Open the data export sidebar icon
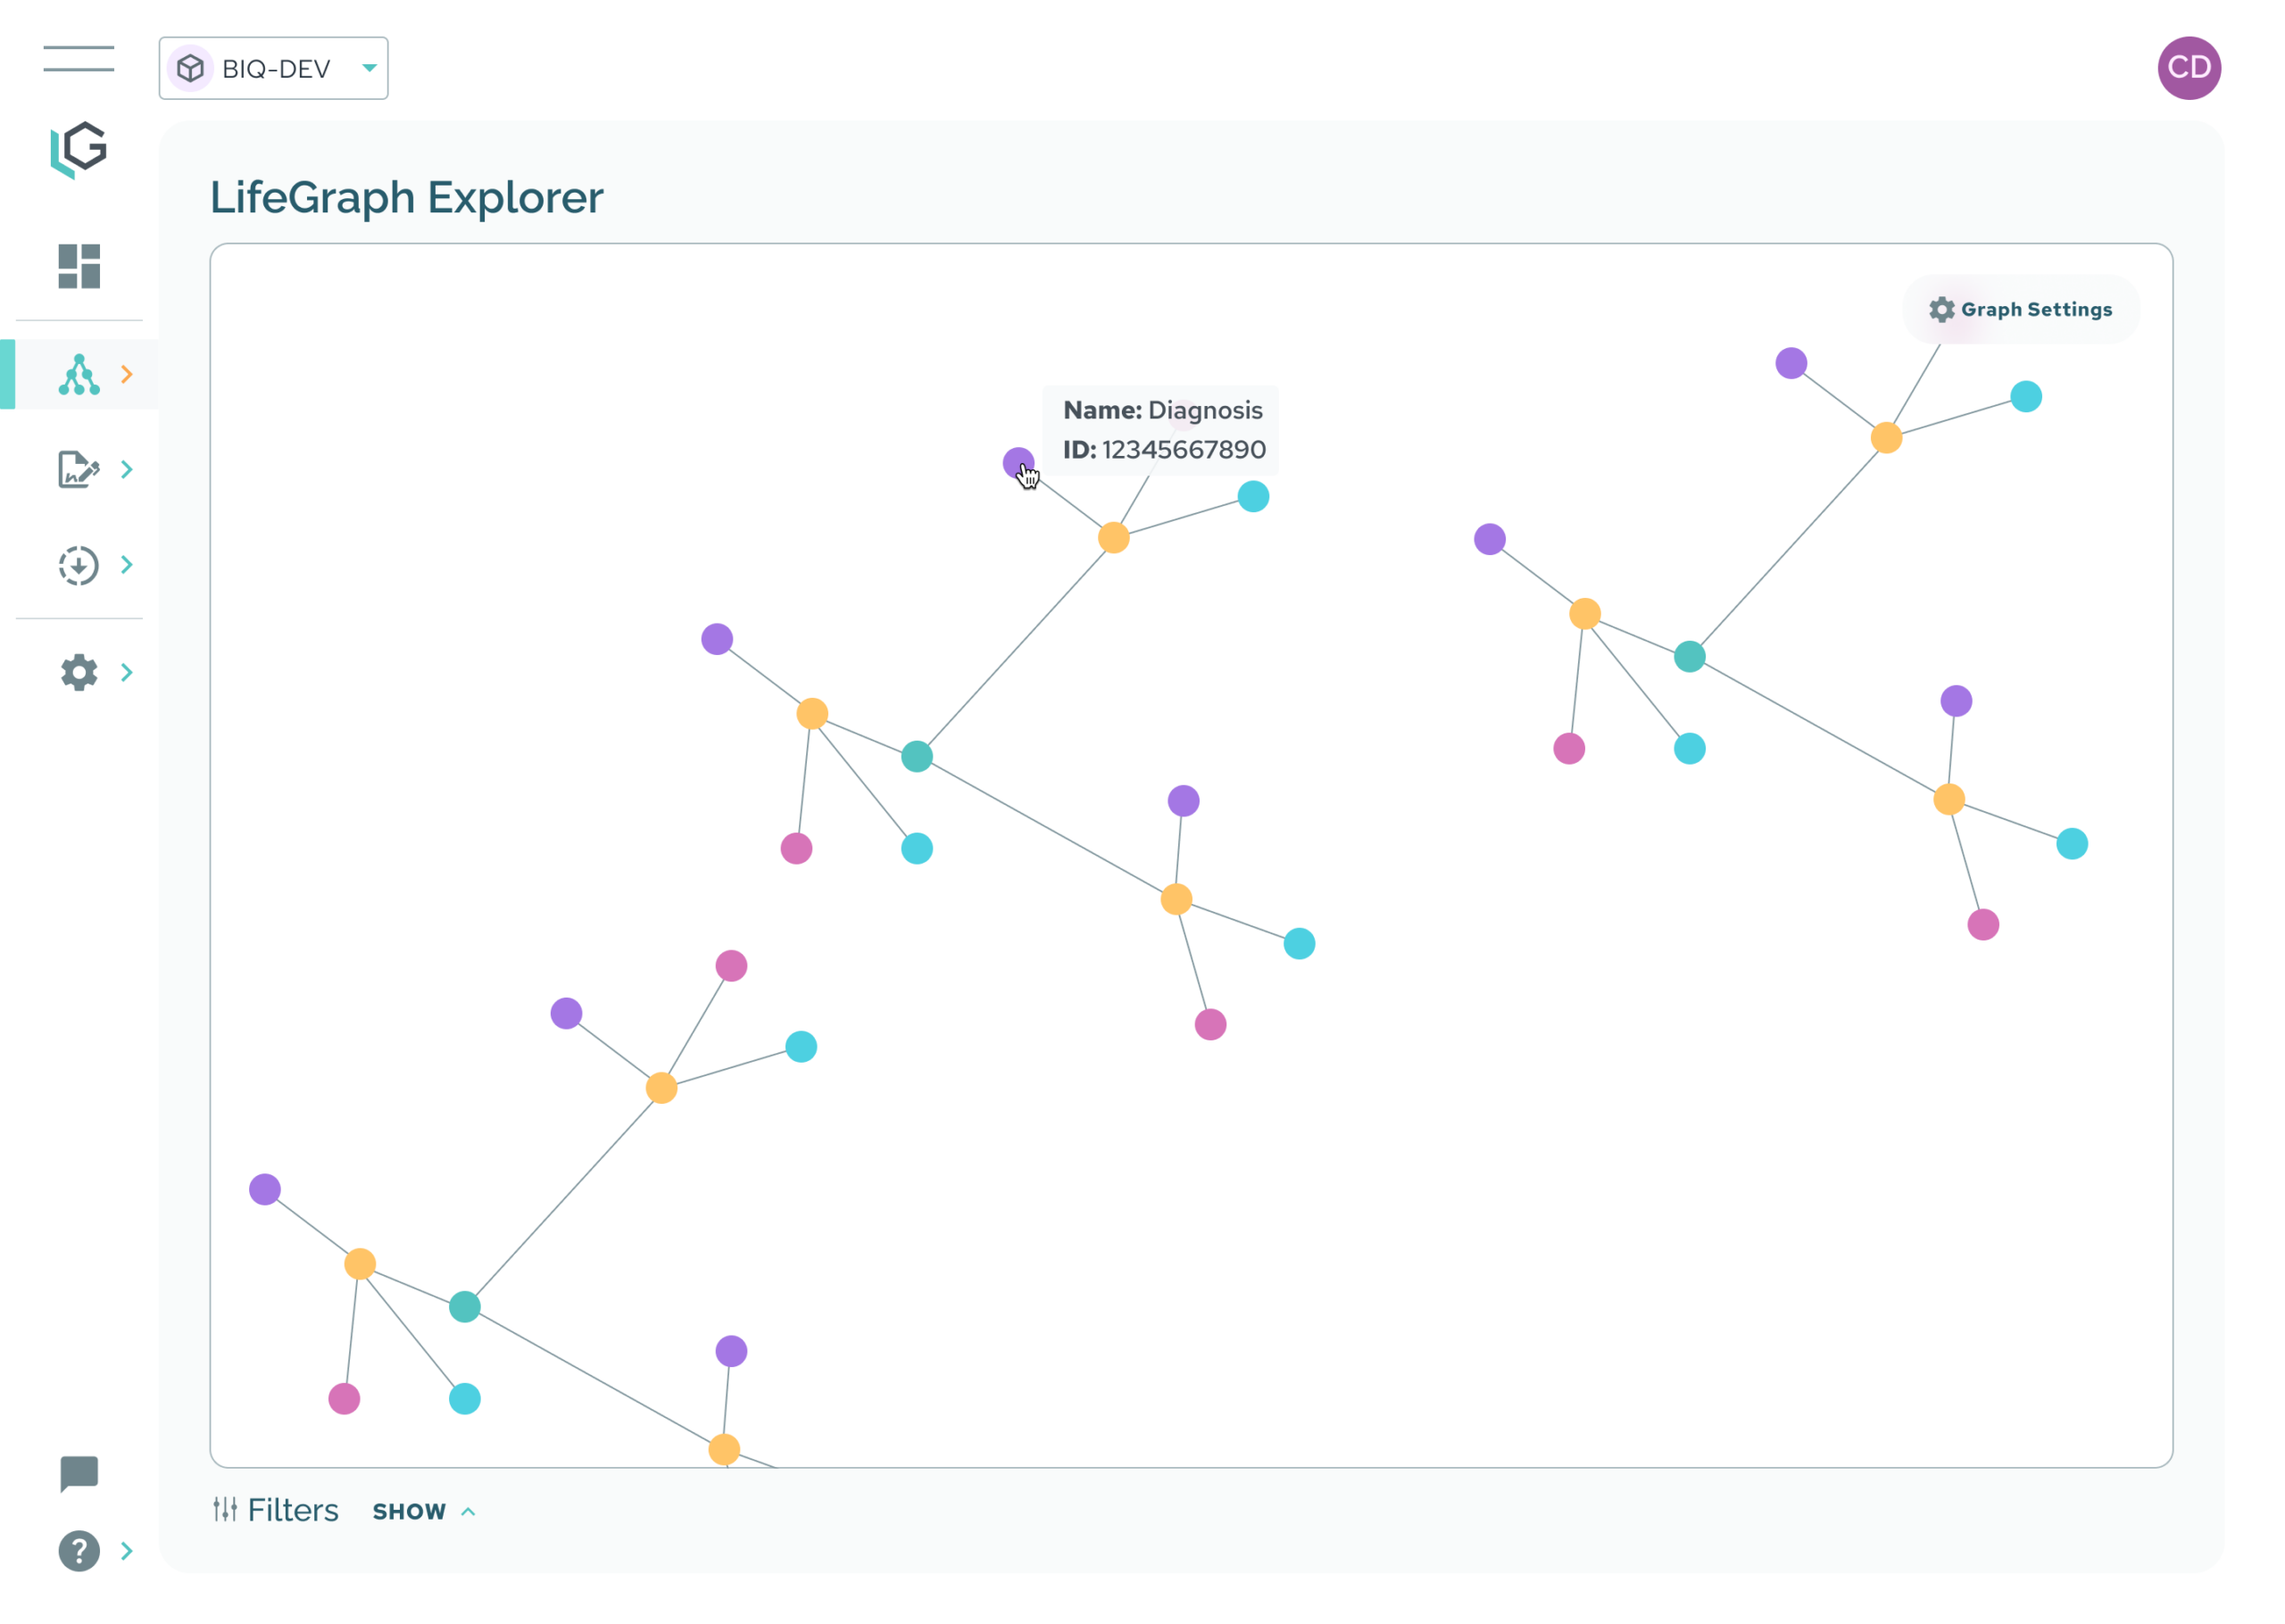The width and height of the screenshot is (2285, 1624). point(80,565)
